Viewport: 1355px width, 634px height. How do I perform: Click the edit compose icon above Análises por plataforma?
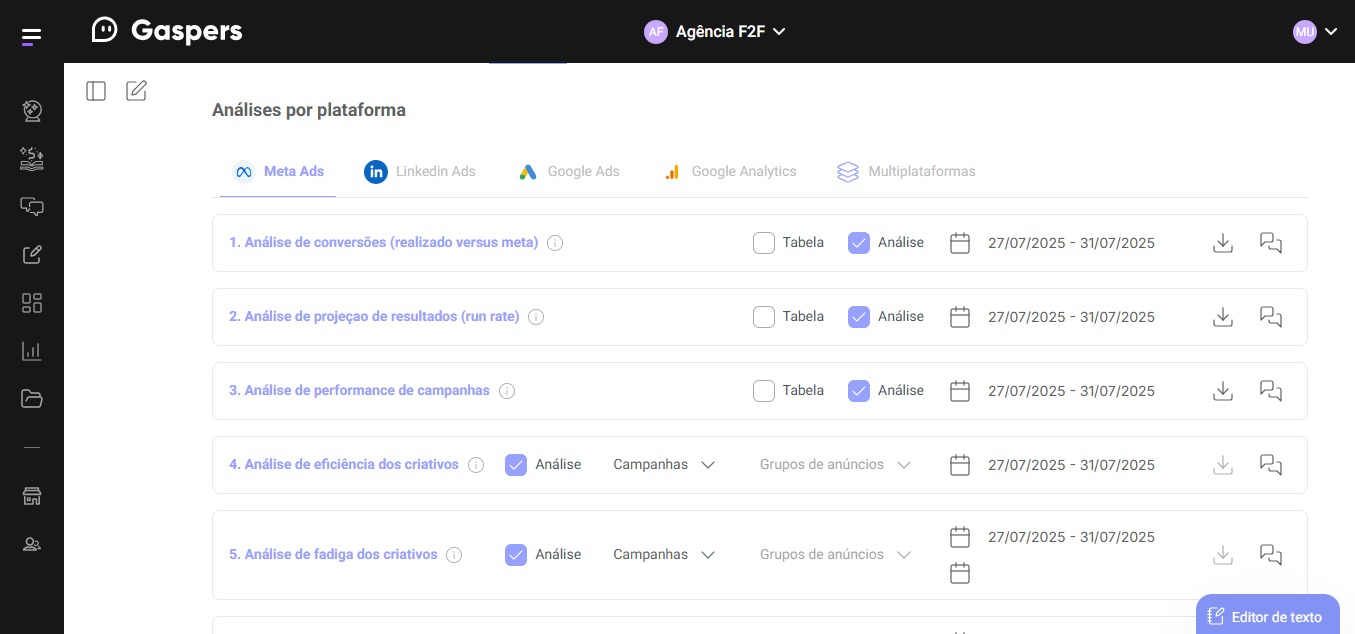(136, 90)
